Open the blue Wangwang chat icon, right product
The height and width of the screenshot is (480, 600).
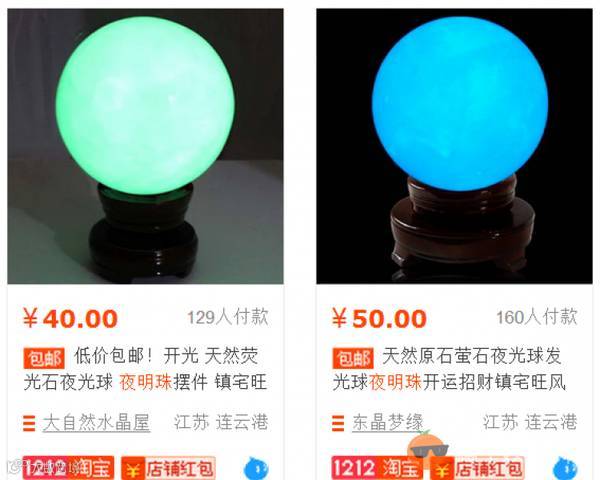pyautogui.click(x=565, y=469)
